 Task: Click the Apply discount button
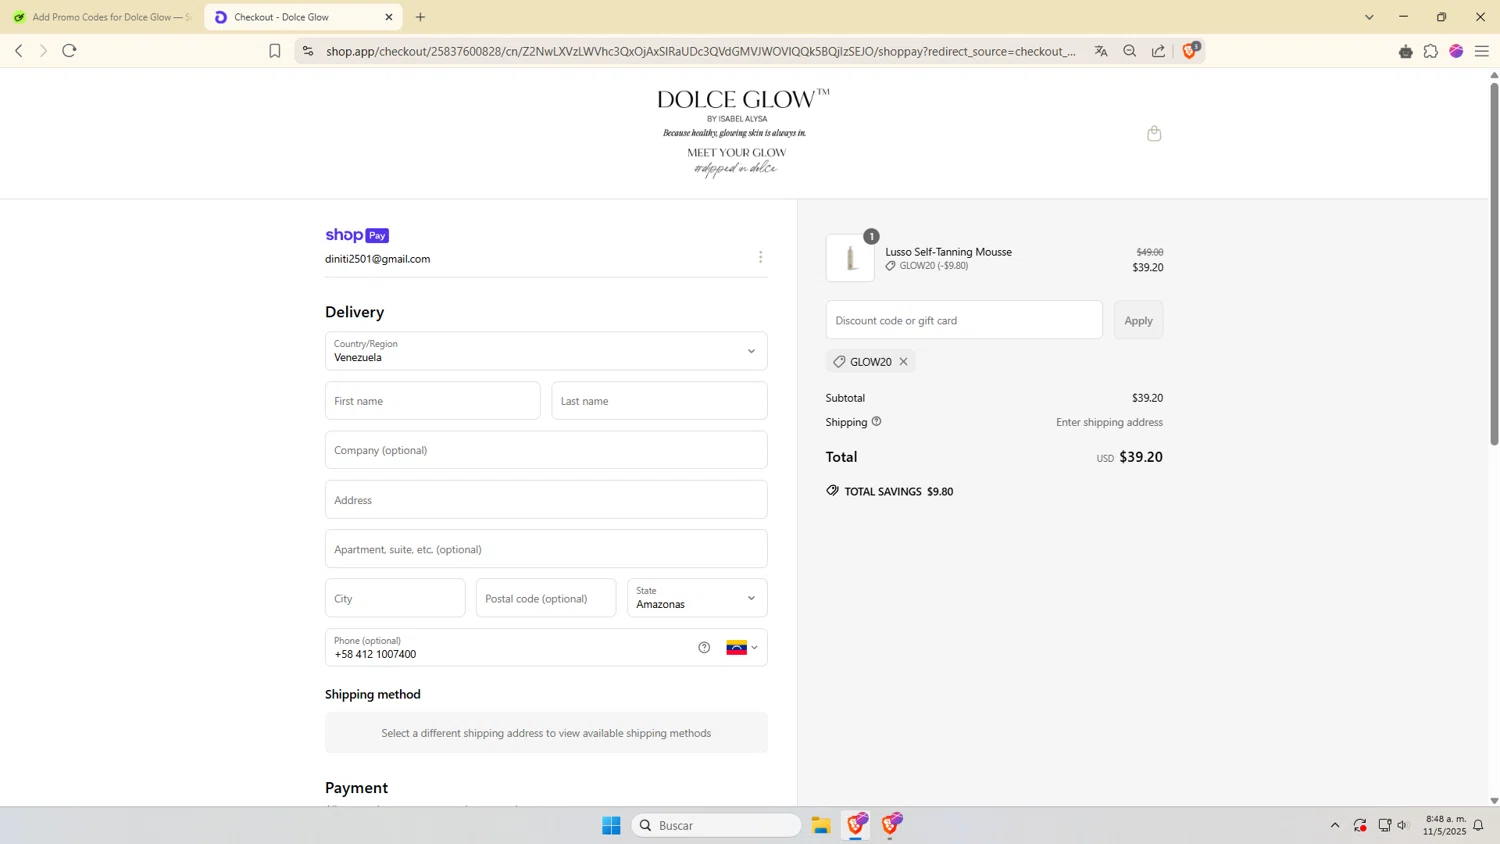click(x=1138, y=320)
